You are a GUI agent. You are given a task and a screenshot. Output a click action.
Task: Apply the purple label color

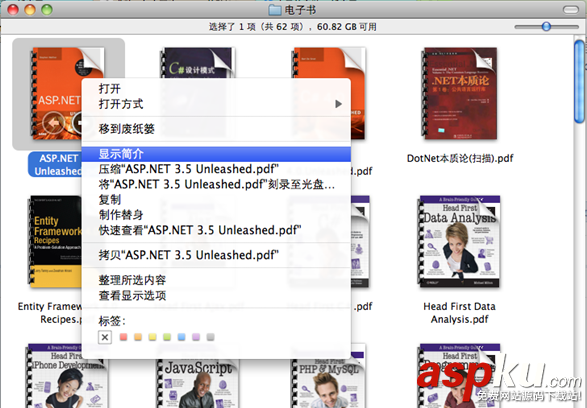(196, 337)
